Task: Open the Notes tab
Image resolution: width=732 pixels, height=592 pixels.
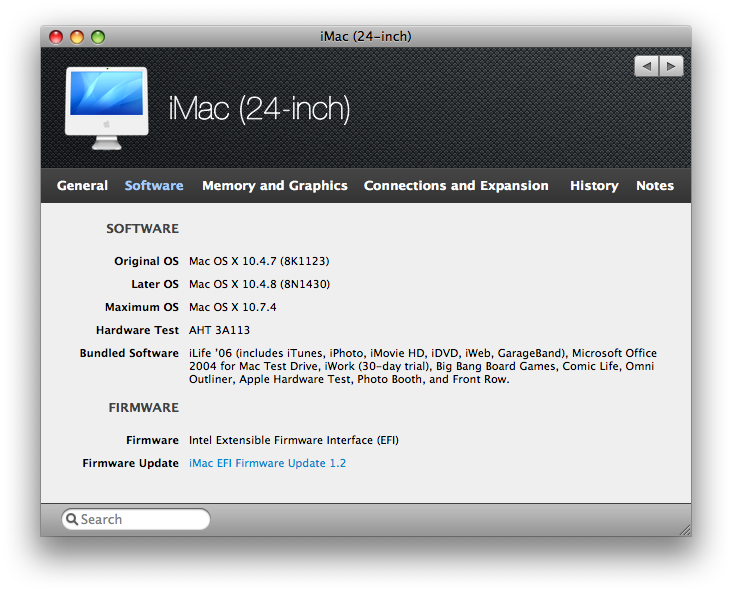Action: tap(655, 185)
